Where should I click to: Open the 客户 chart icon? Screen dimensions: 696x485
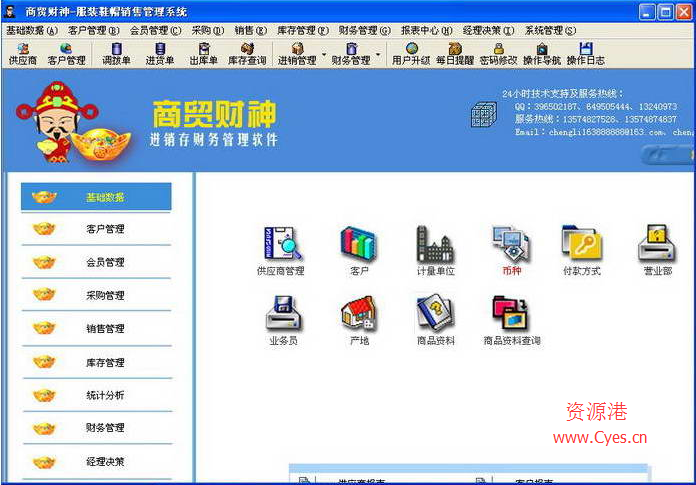pos(359,251)
